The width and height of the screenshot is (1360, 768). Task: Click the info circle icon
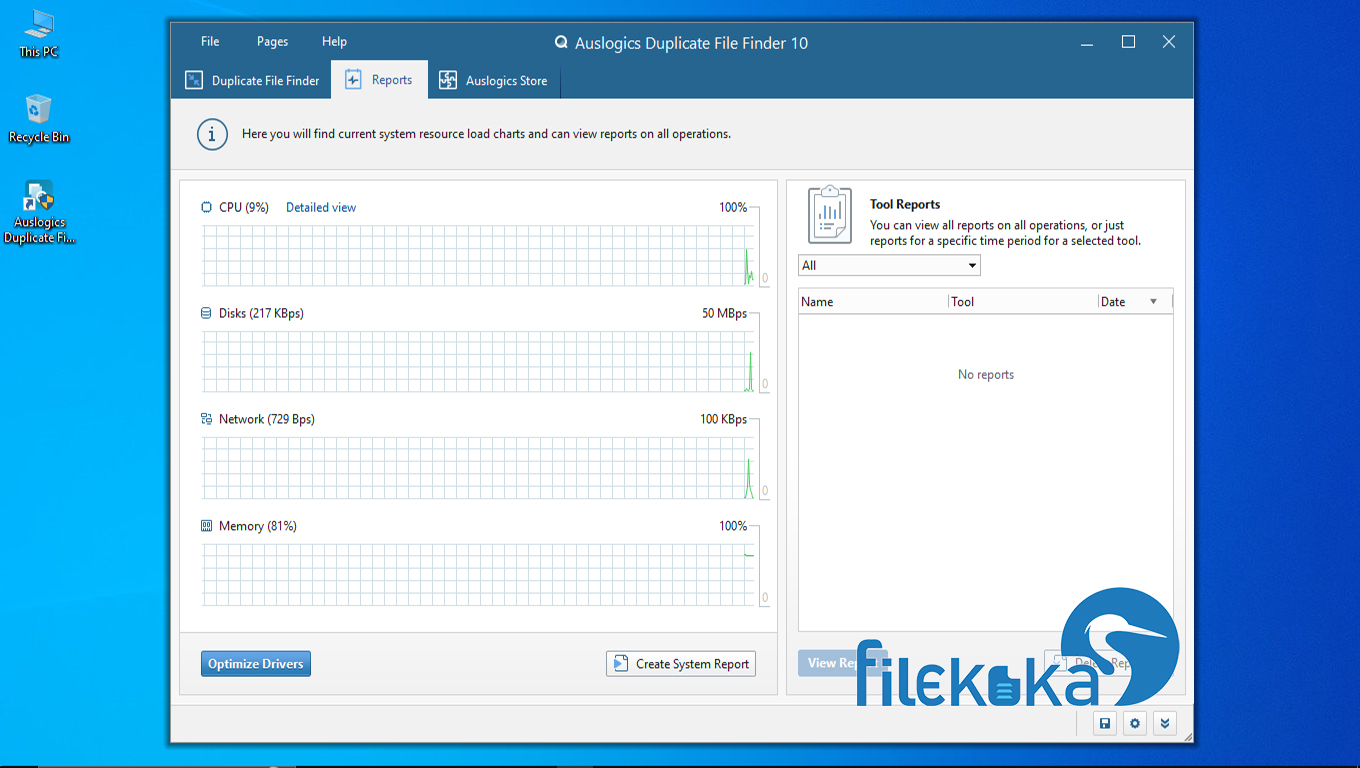coord(212,134)
